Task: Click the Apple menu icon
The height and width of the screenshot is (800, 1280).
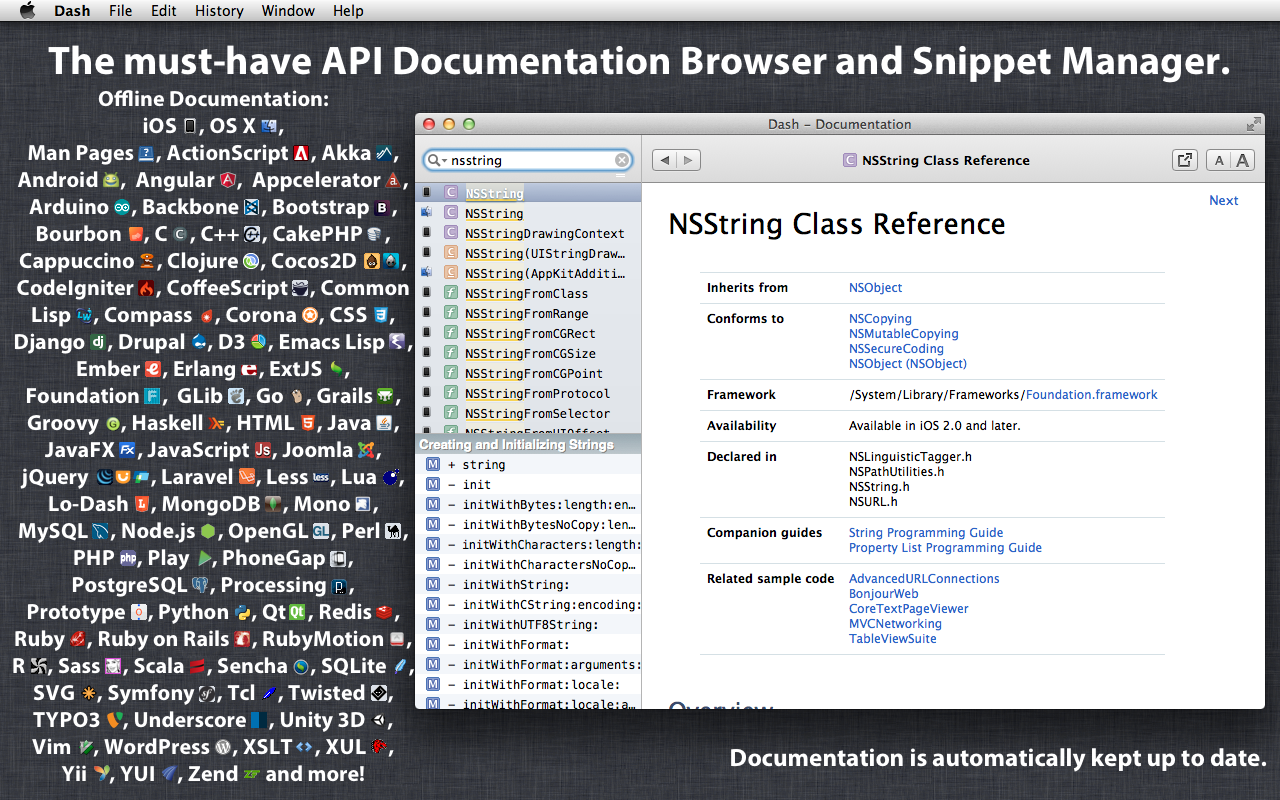Action: pos(27,11)
